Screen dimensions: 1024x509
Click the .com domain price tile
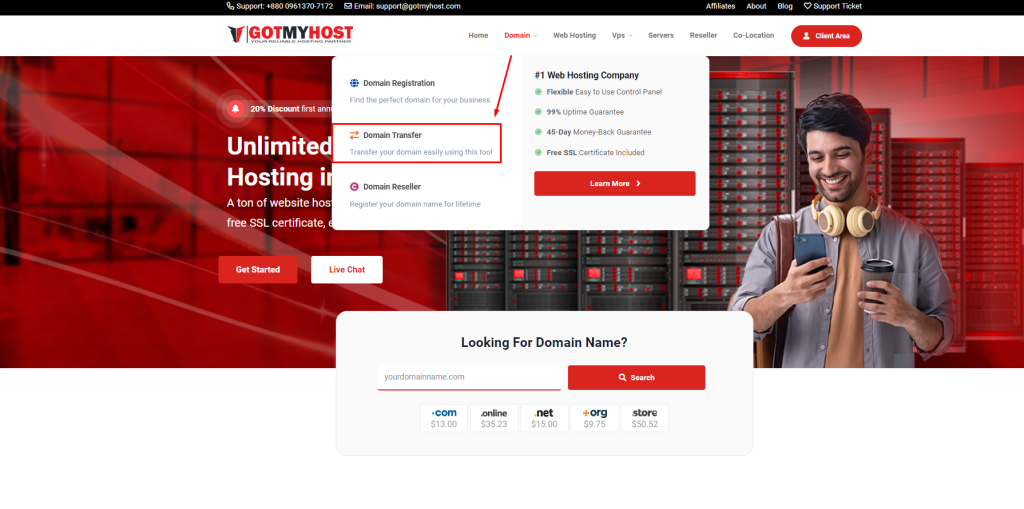pyautogui.click(x=443, y=418)
